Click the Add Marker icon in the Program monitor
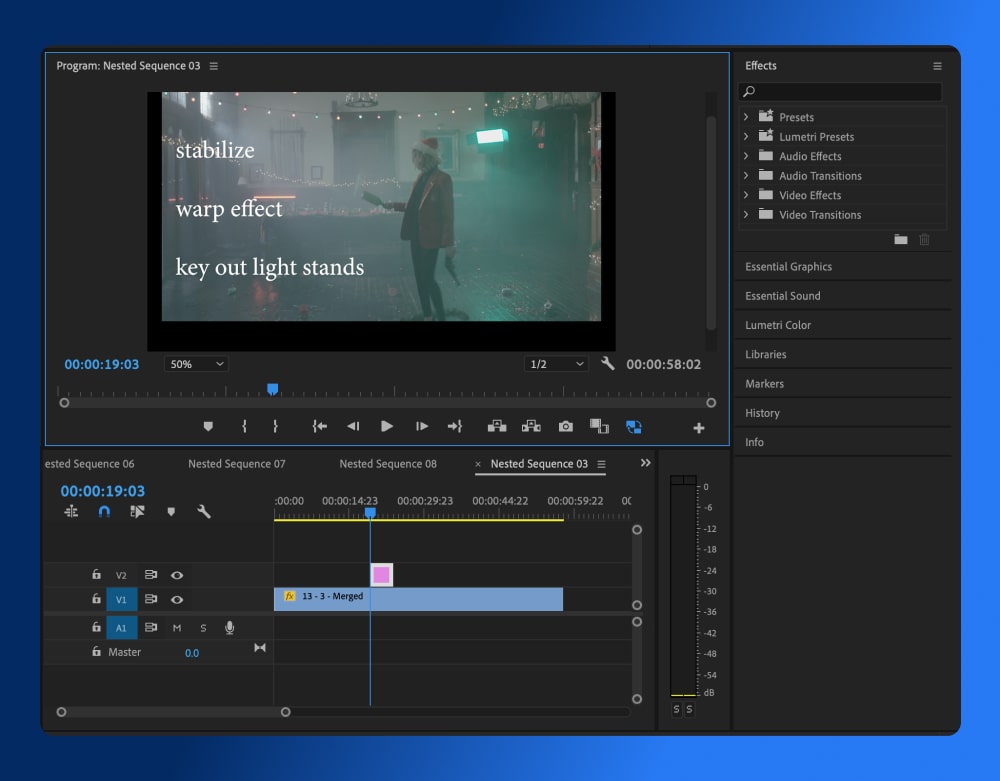 click(x=207, y=426)
